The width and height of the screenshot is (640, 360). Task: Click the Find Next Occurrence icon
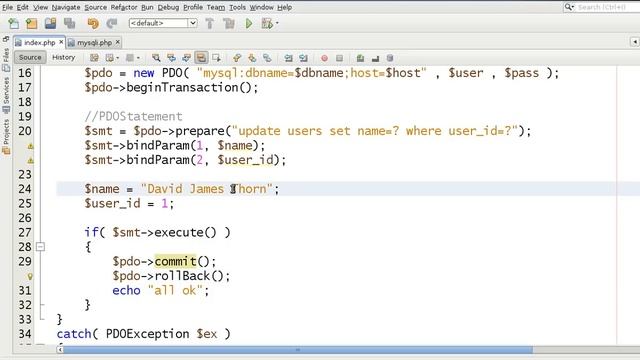coord(186,58)
